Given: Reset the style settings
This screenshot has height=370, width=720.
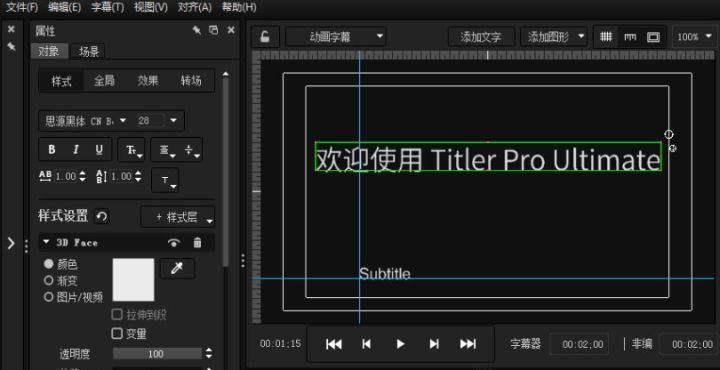Looking at the screenshot, I should pyautogui.click(x=101, y=216).
